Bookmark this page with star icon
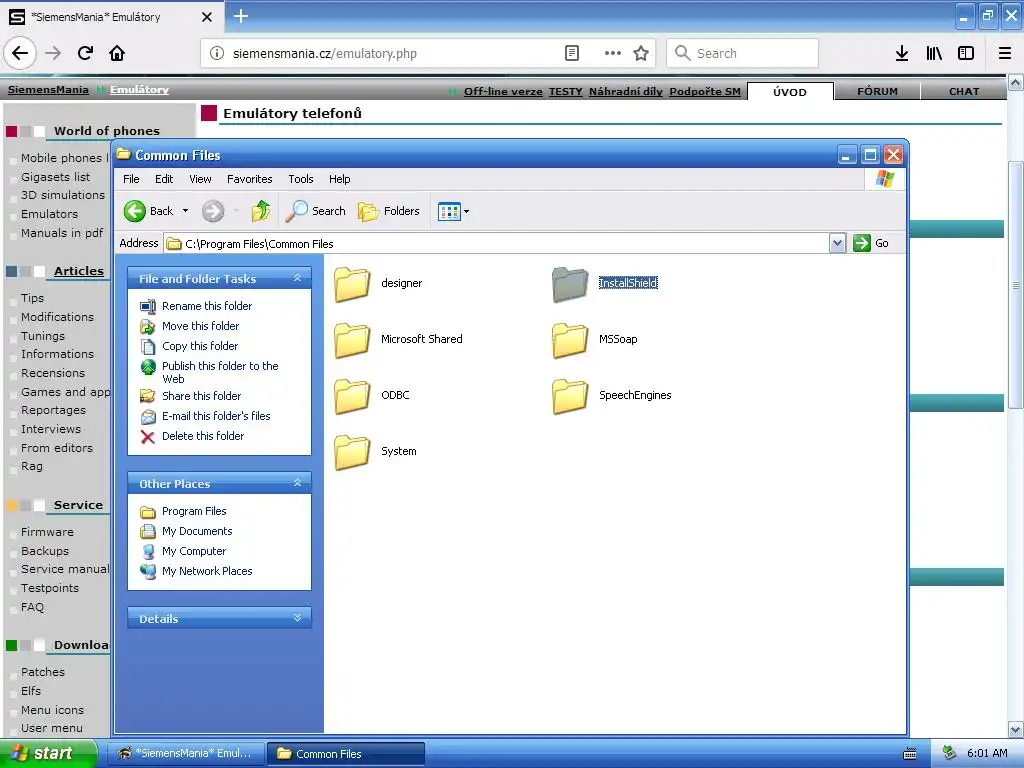Image resolution: width=1024 pixels, height=768 pixels. (x=641, y=53)
